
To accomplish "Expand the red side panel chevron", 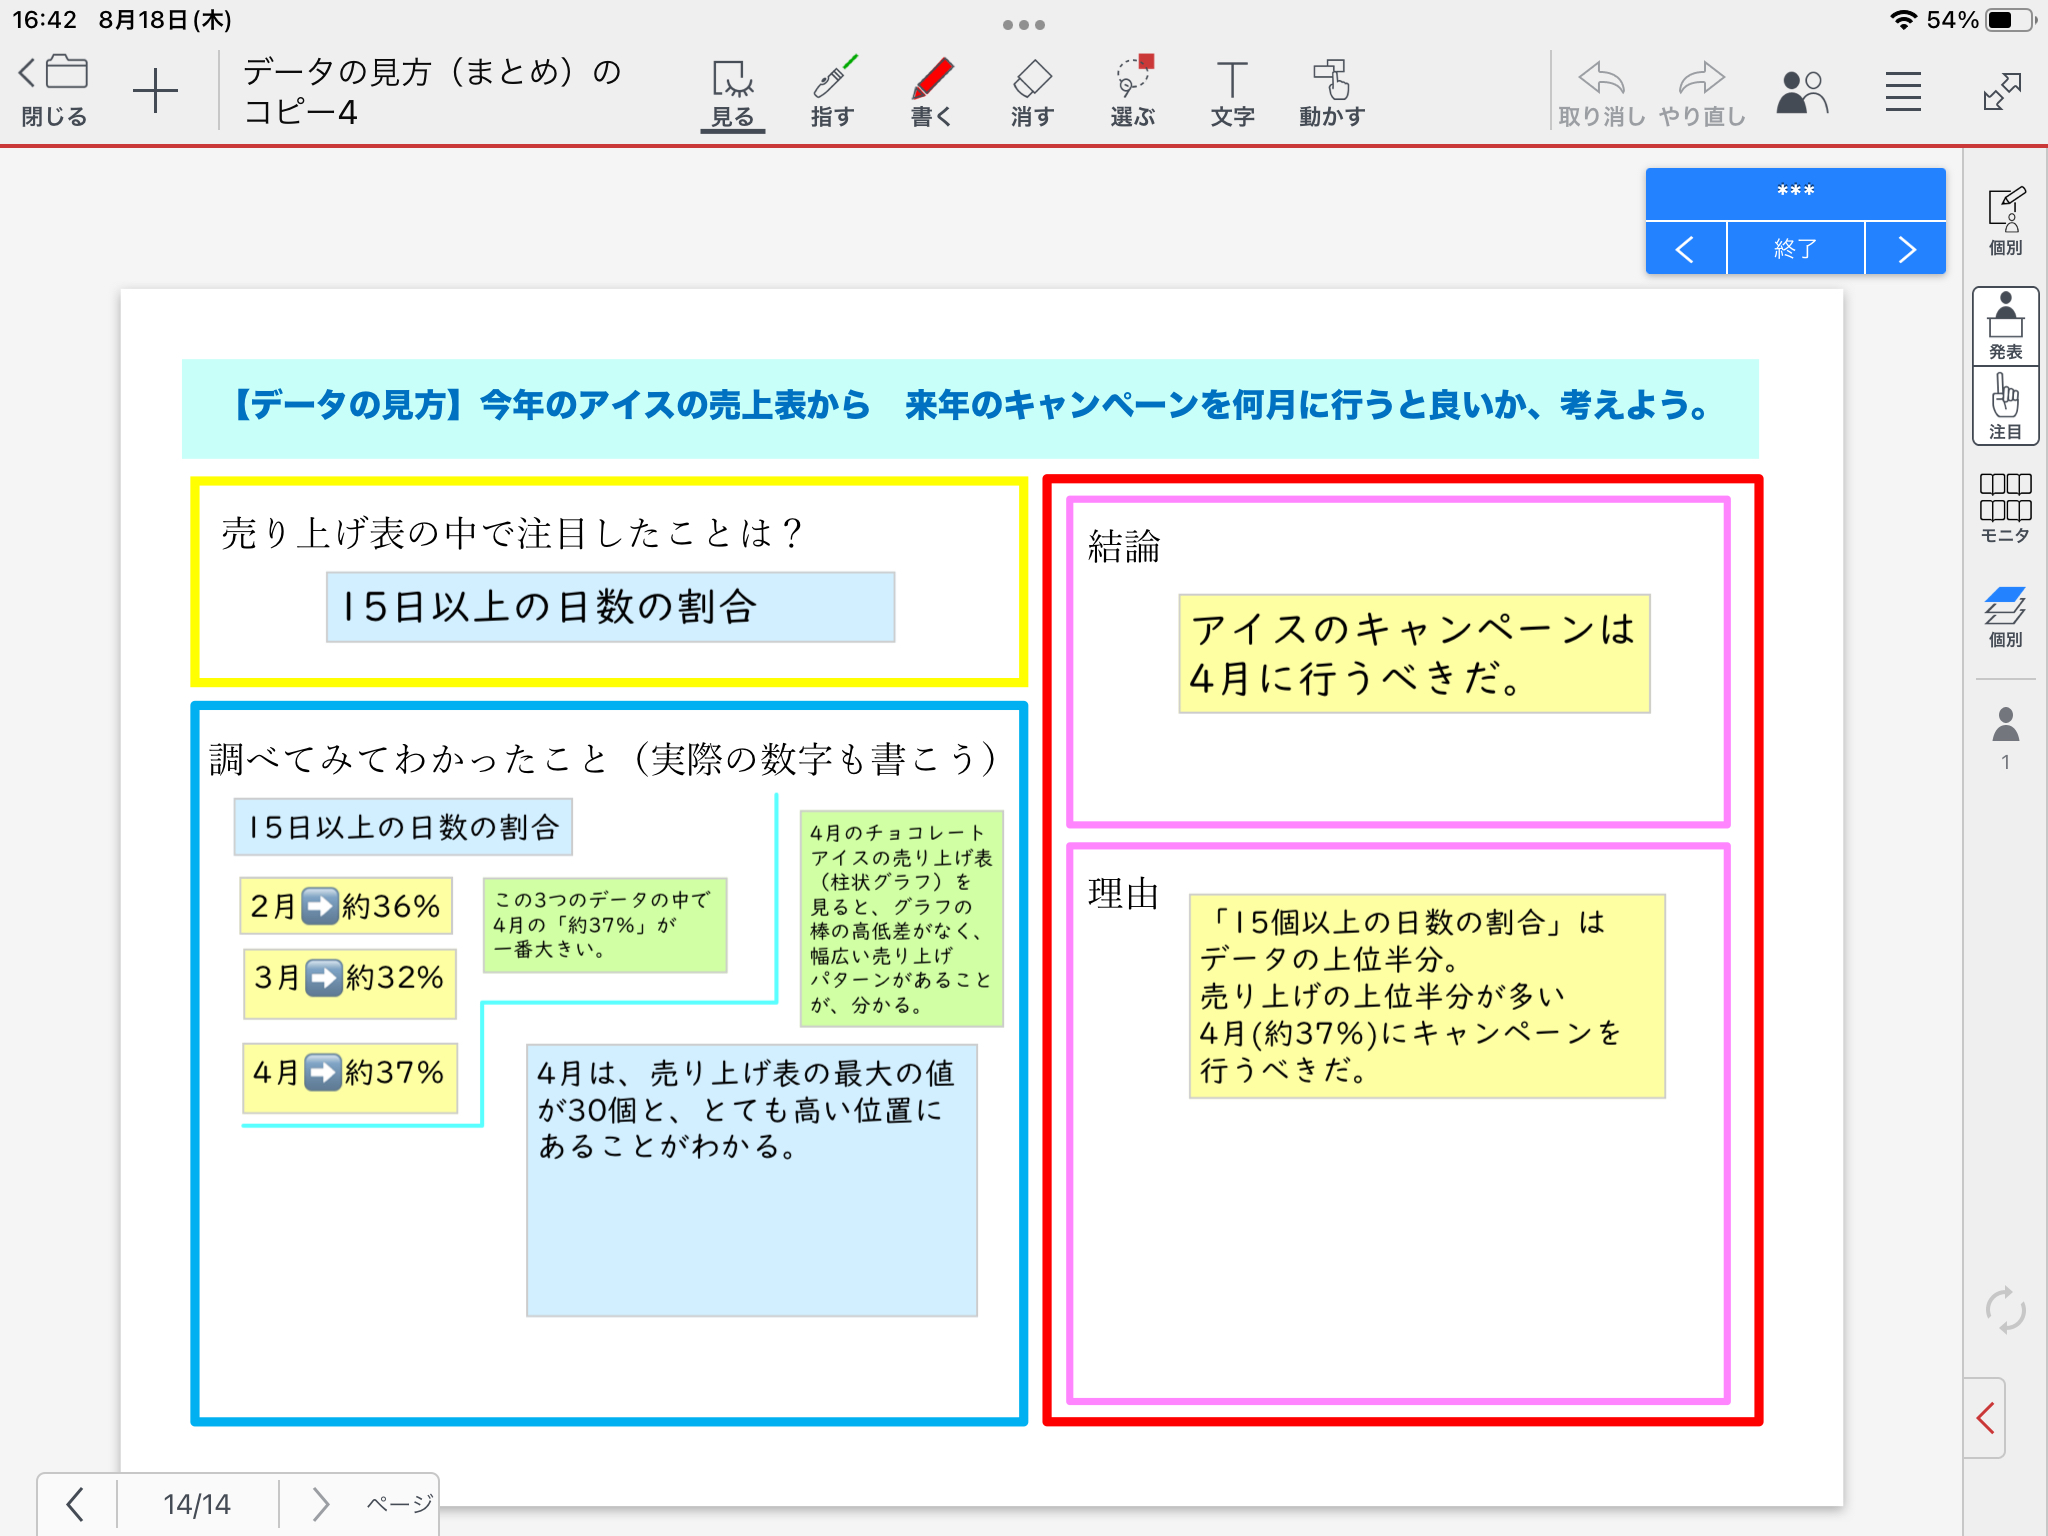I will [1986, 1418].
